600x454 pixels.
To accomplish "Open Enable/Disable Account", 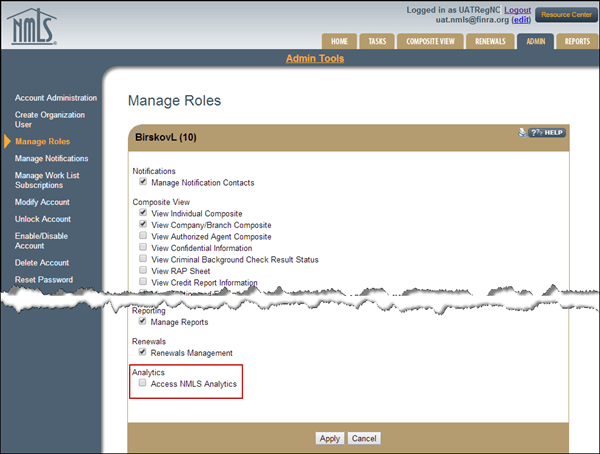I will tap(41, 241).
